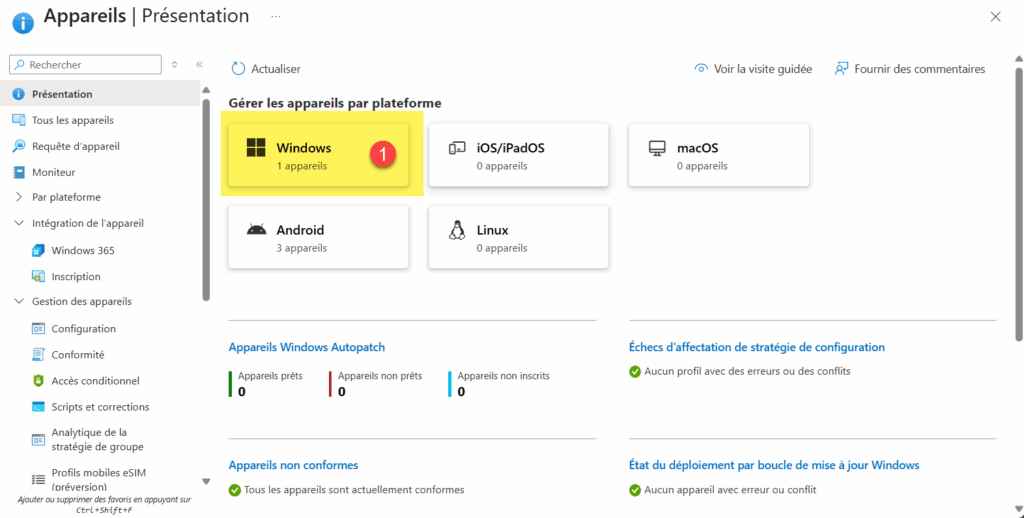Click Fournir des commentaires
The width and height of the screenshot is (1024, 518).
(909, 69)
